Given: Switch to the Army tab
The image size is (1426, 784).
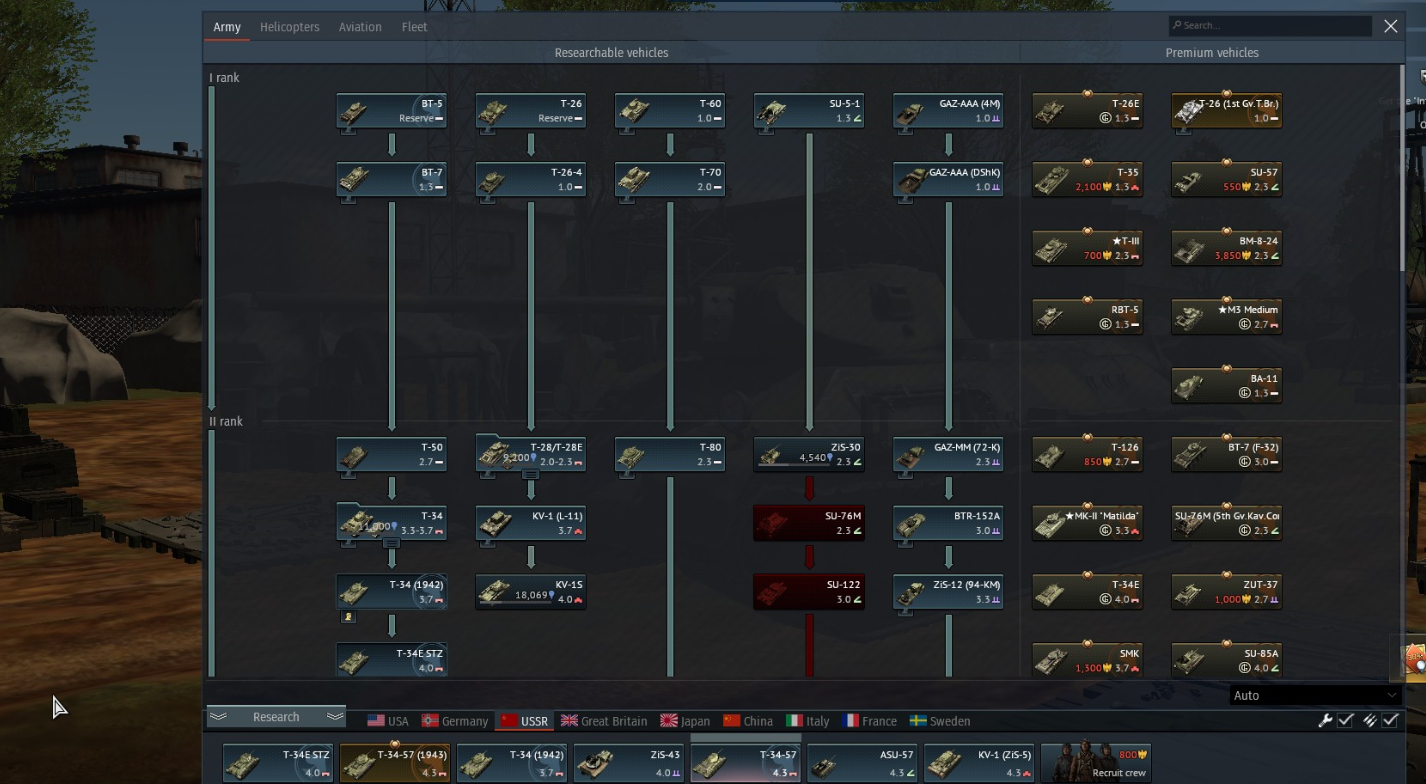Looking at the screenshot, I should pos(227,27).
